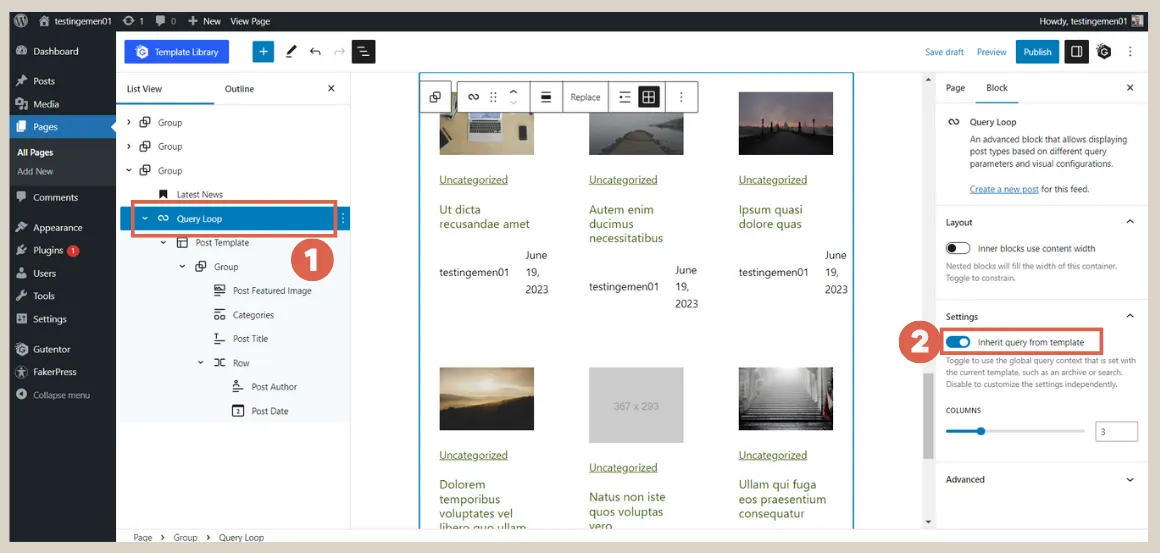1160x553 pixels.
Task: Click the block inserter plus button
Action: (263, 52)
